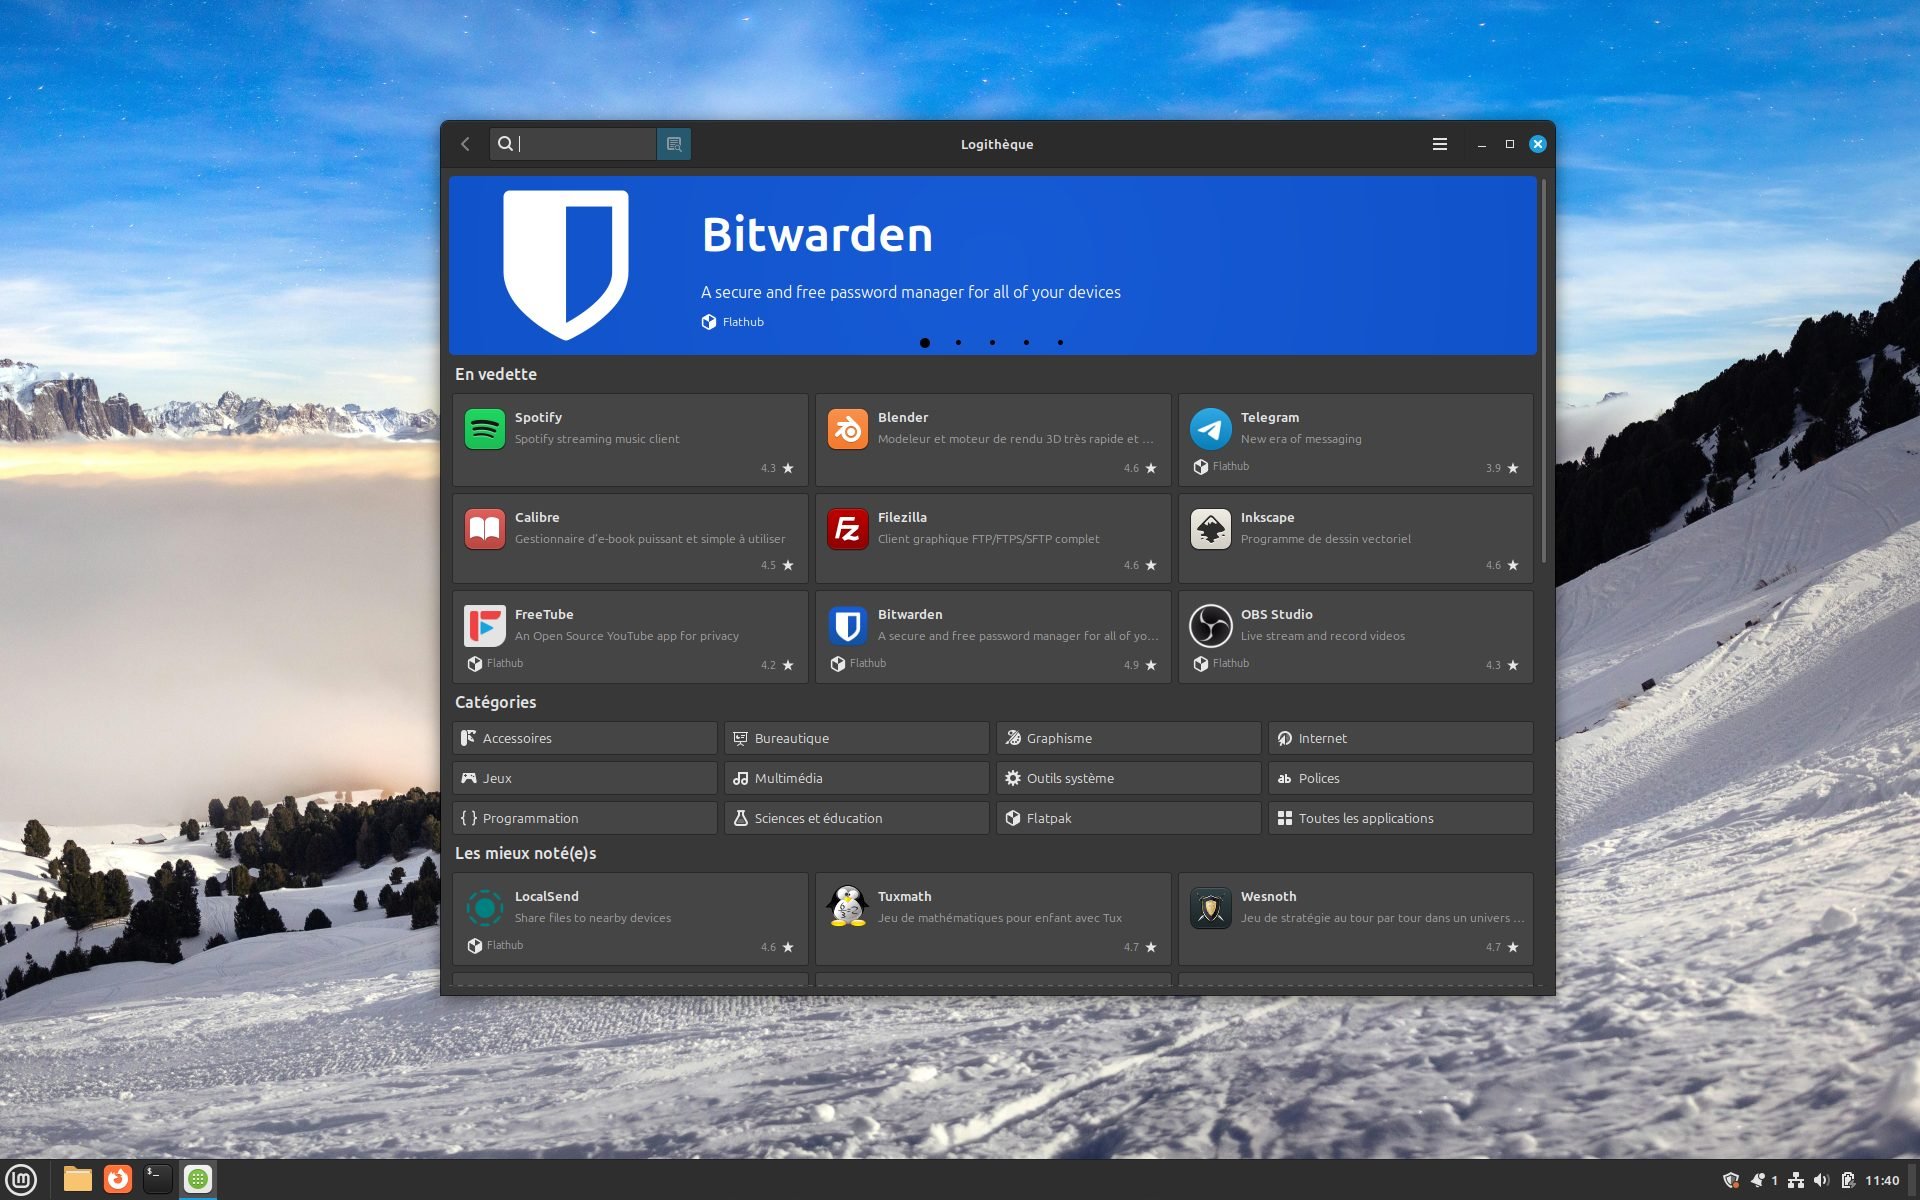Click the LocalSend app icon

pyautogui.click(x=485, y=908)
